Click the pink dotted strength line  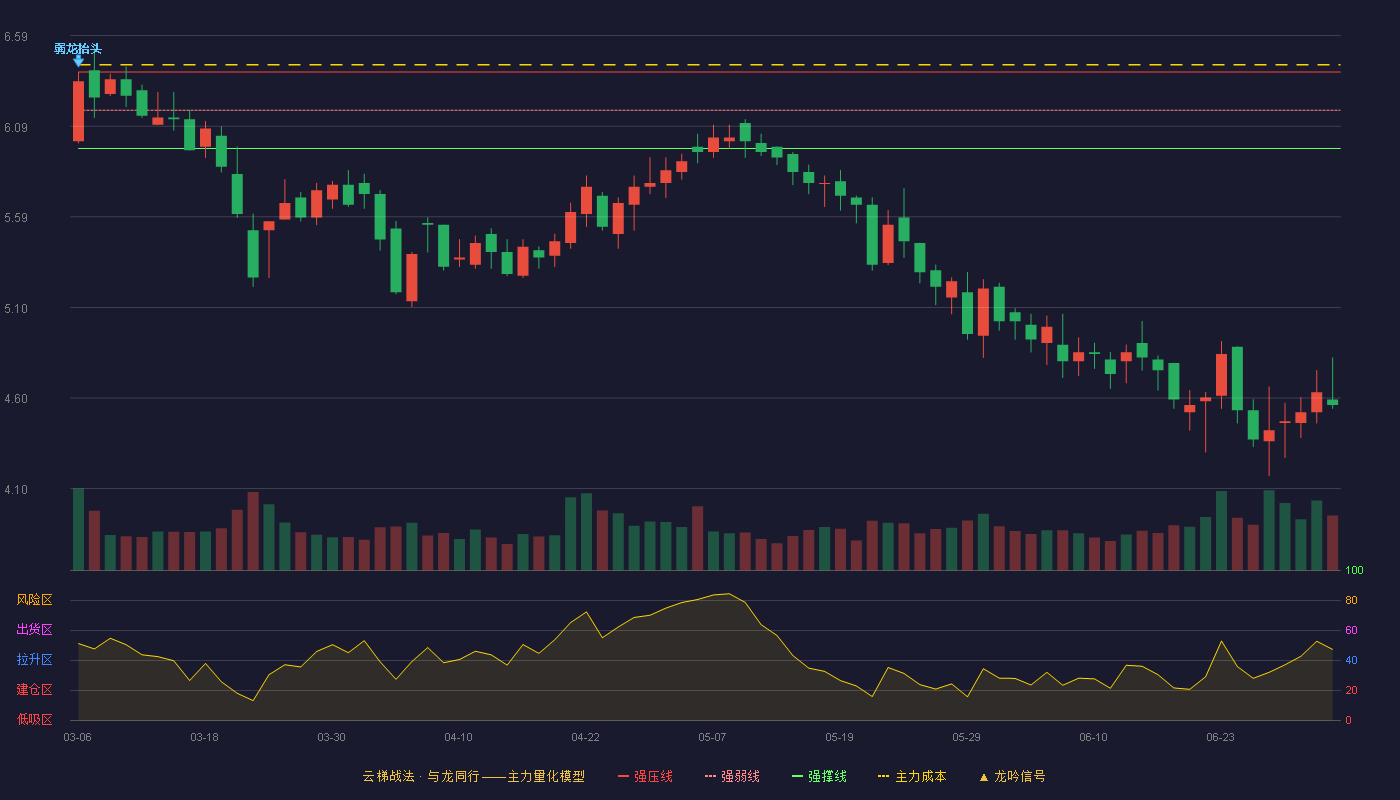709,110
